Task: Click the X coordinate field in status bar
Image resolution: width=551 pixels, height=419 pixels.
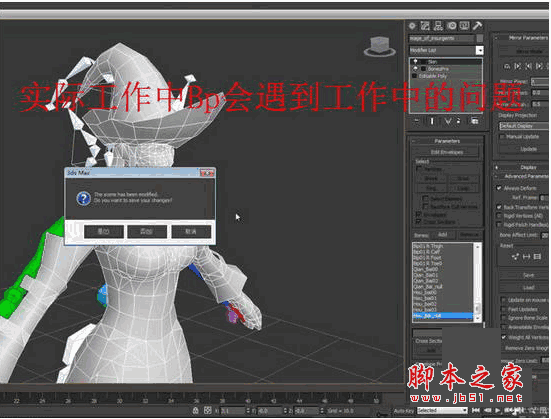Action: (233, 410)
